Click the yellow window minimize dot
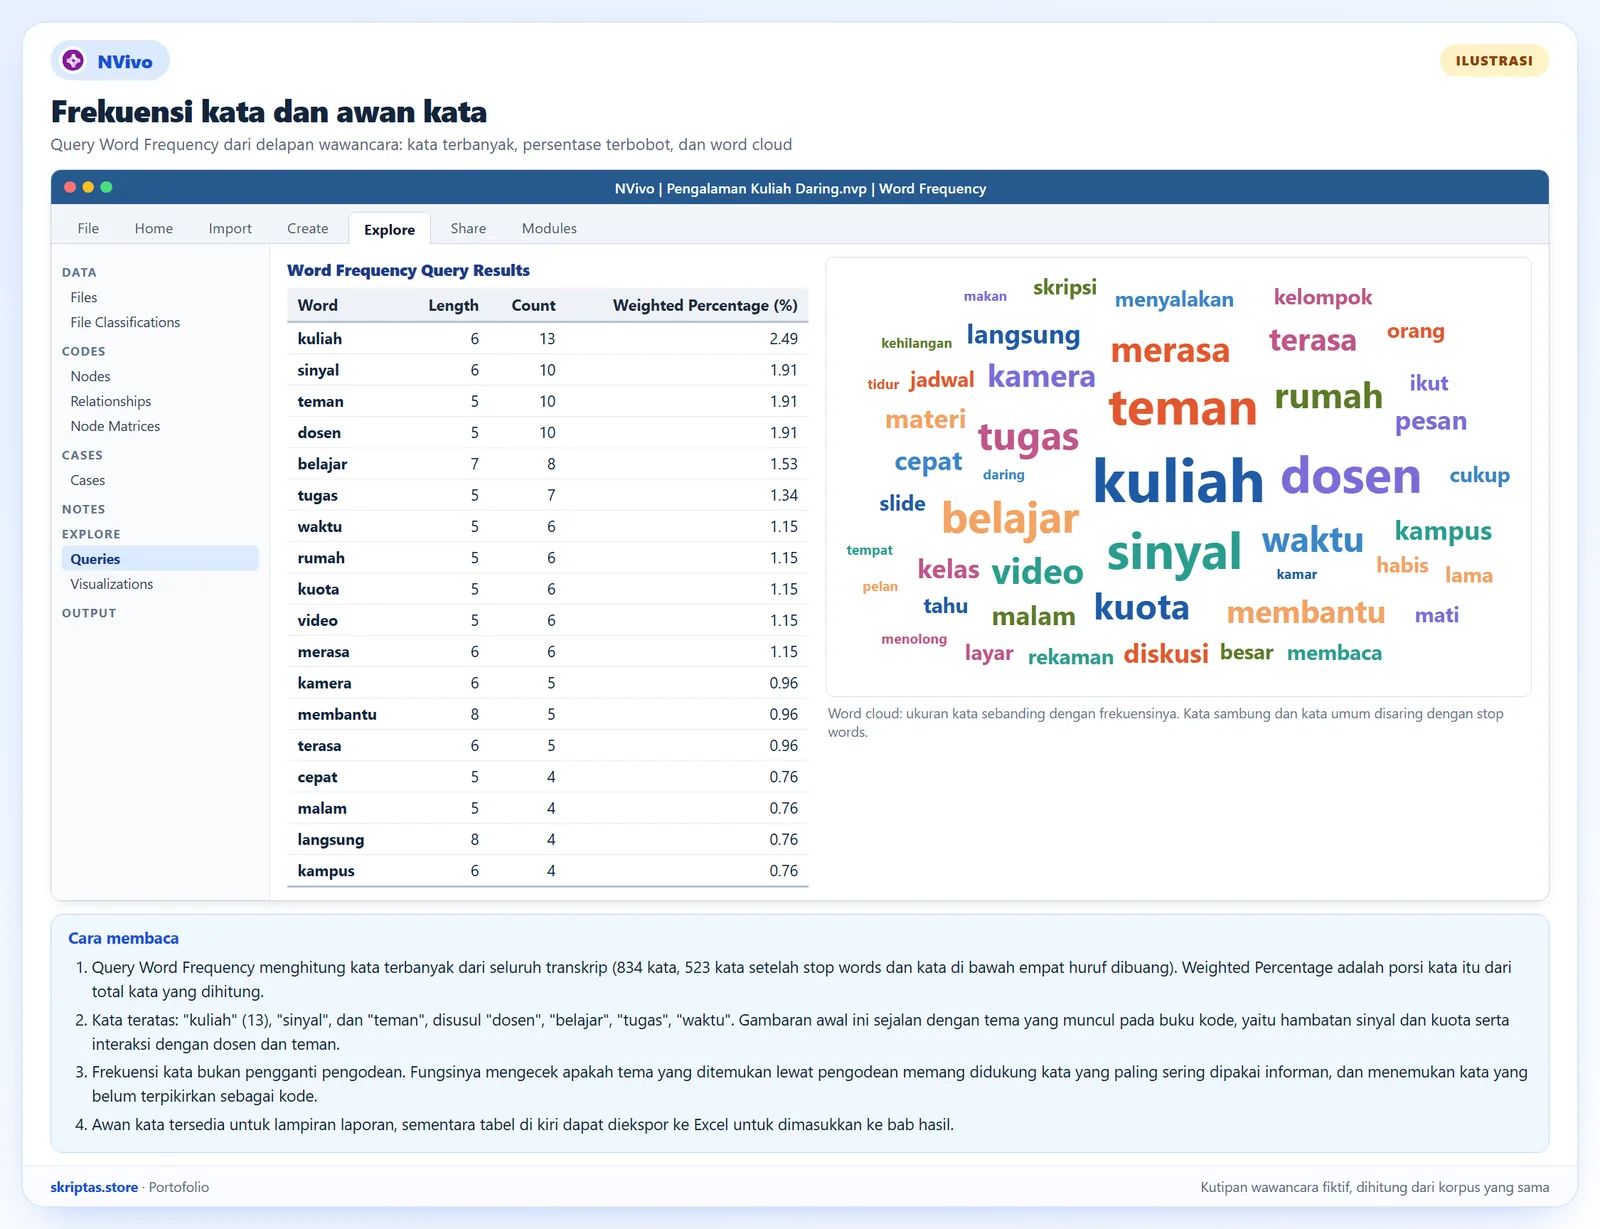 [x=88, y=187]
